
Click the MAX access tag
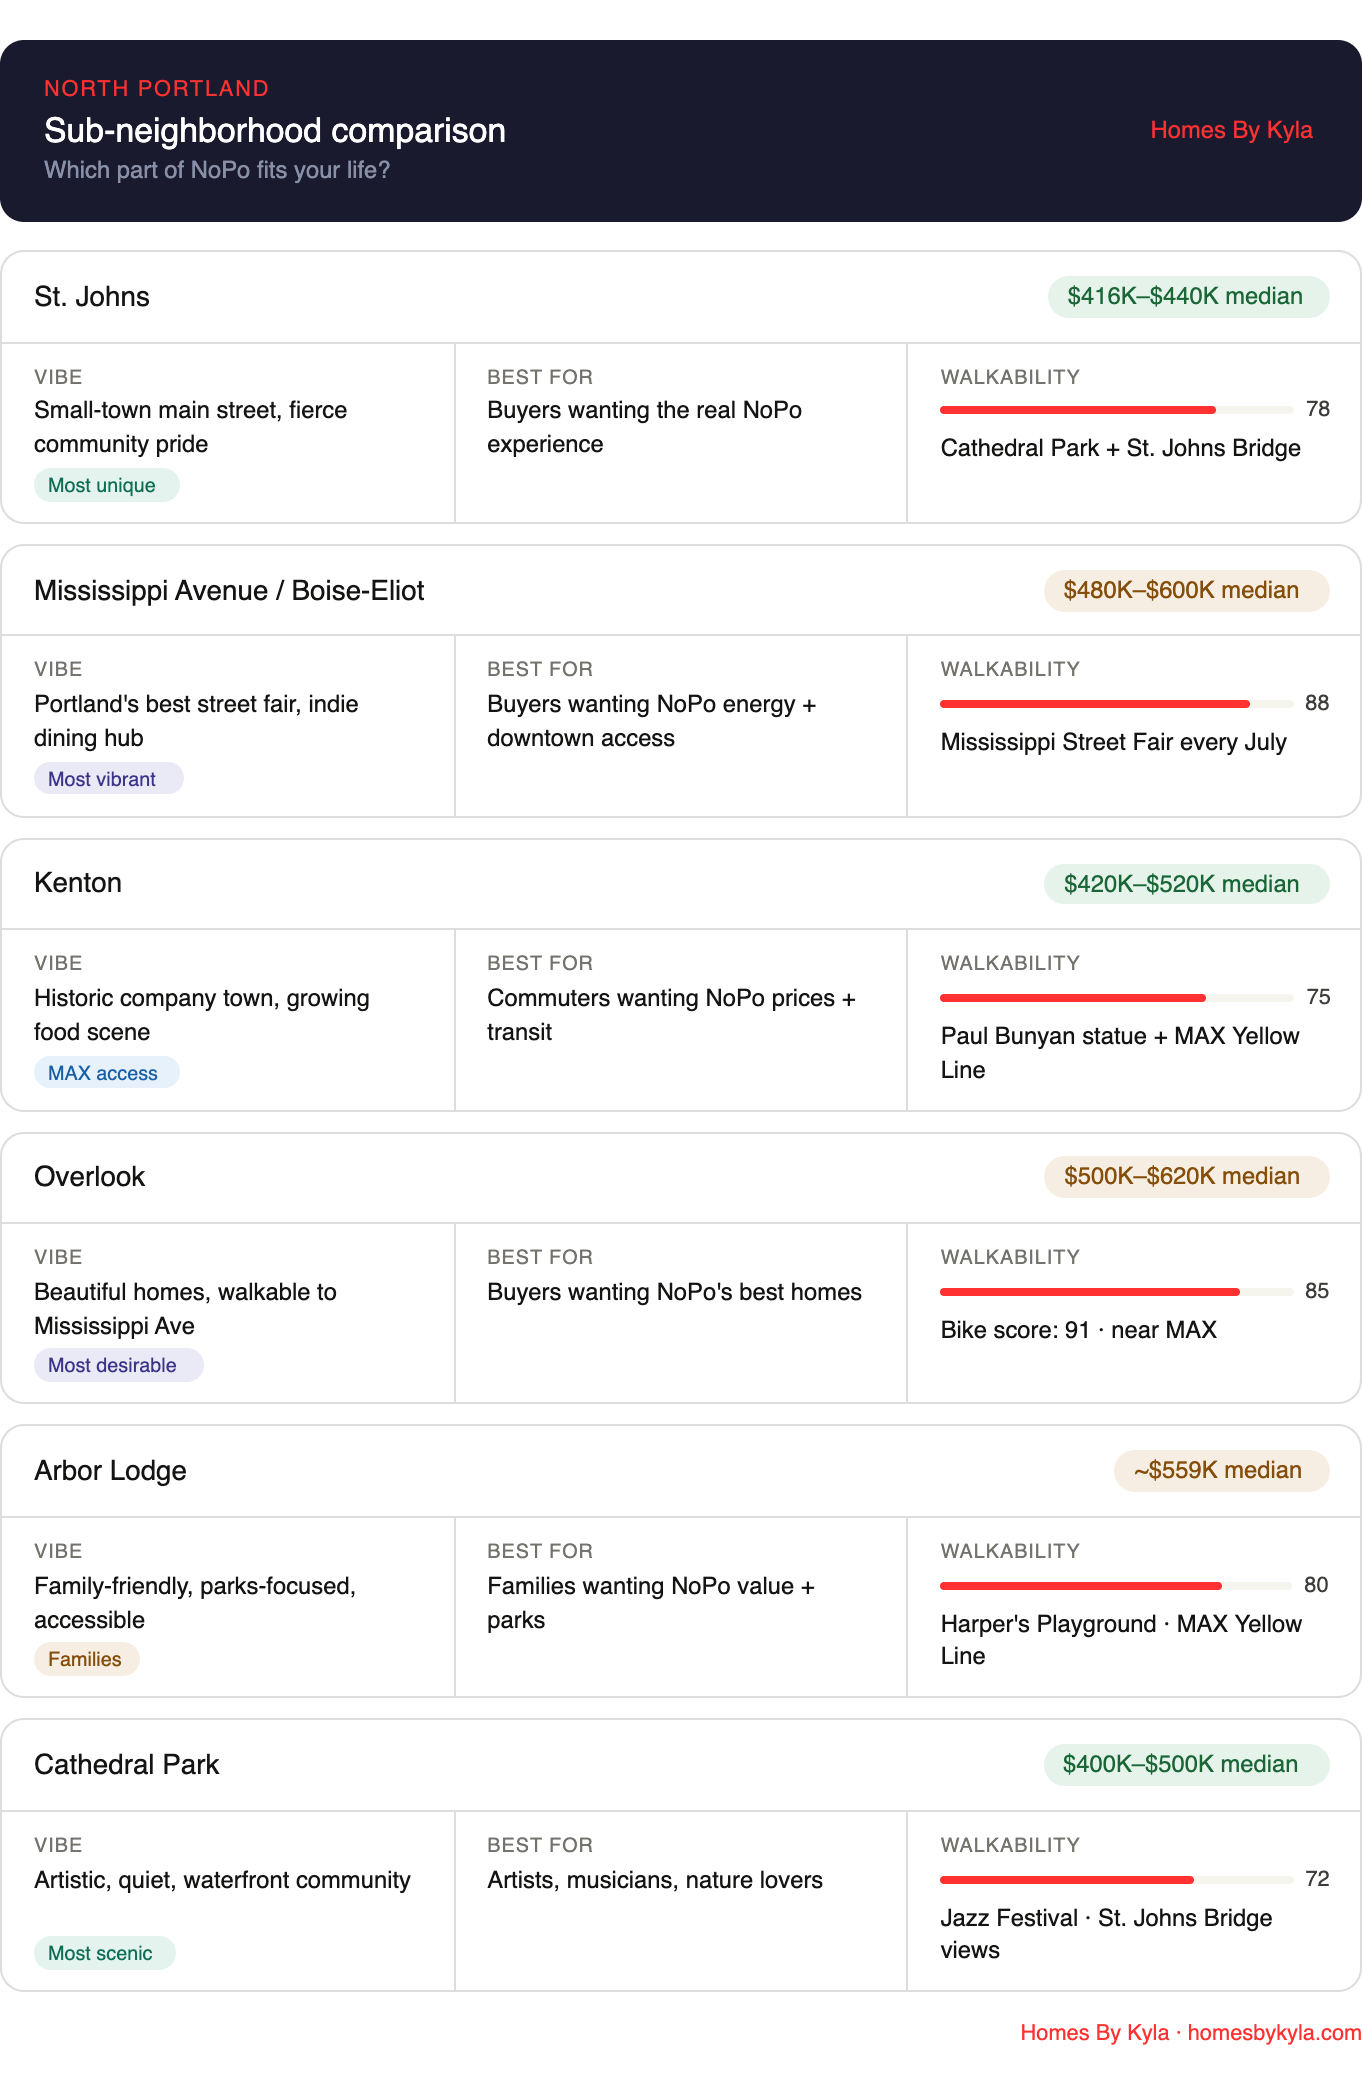pyautogui.click(x=107, y=1073)
